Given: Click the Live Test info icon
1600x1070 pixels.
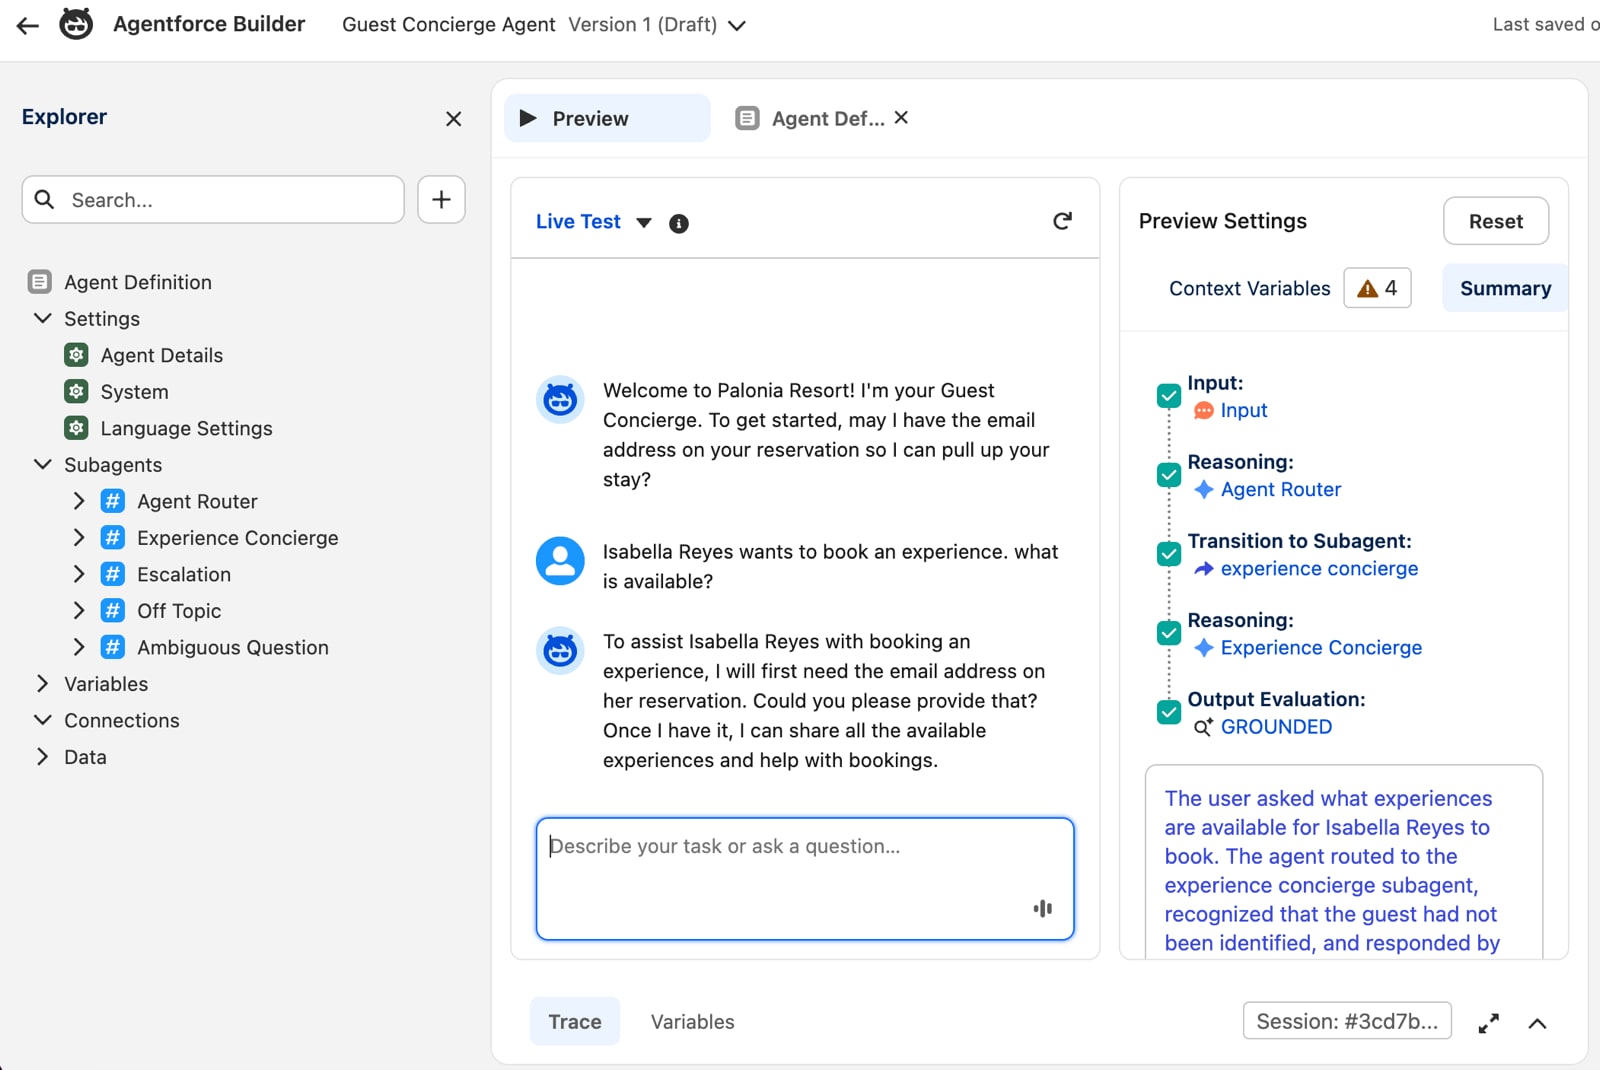Looking at the screenshot, I should 679,223.
